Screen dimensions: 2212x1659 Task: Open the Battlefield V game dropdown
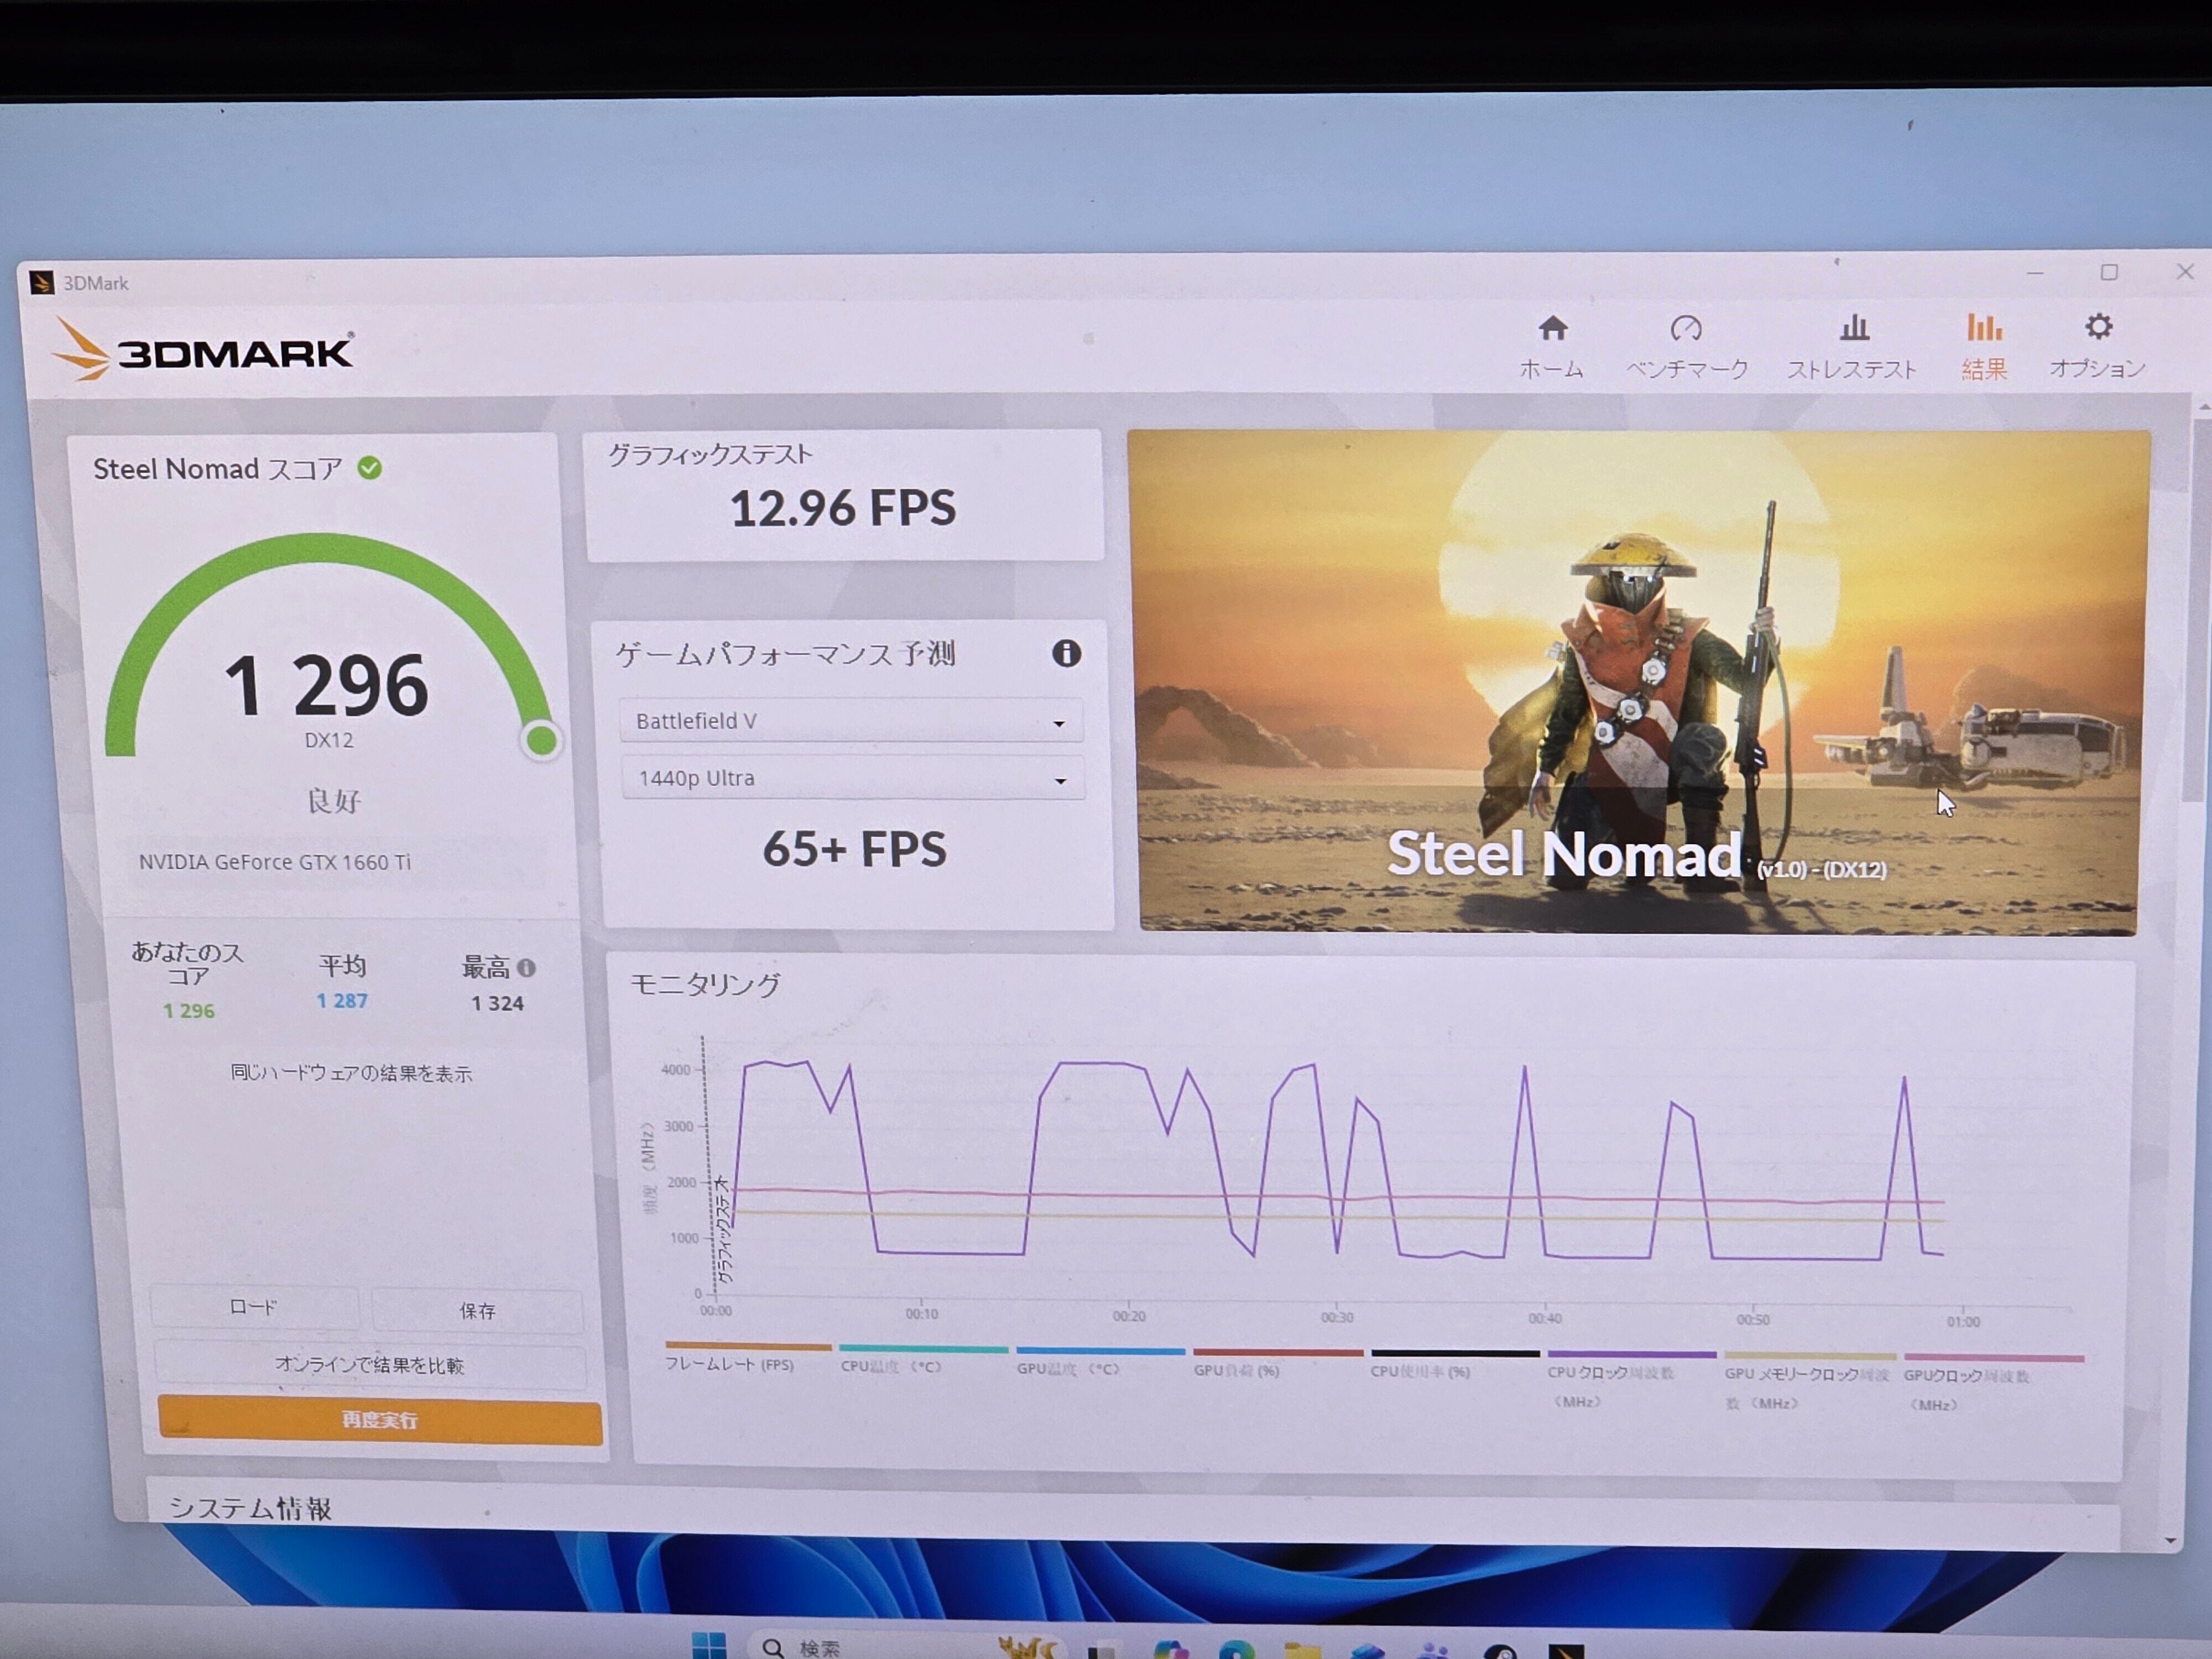(x=850, y=721)
